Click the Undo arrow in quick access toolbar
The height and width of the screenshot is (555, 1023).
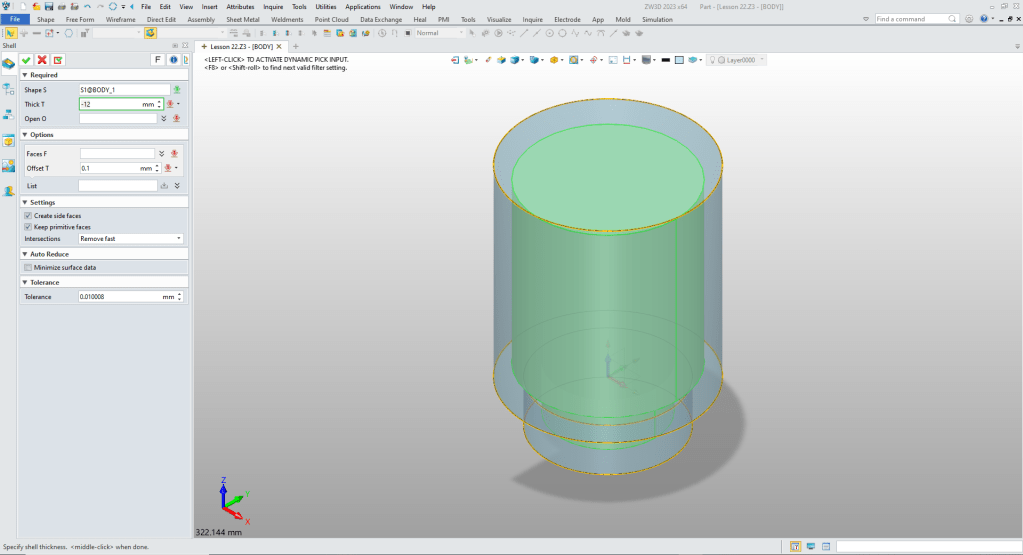[x=87, y=7]
